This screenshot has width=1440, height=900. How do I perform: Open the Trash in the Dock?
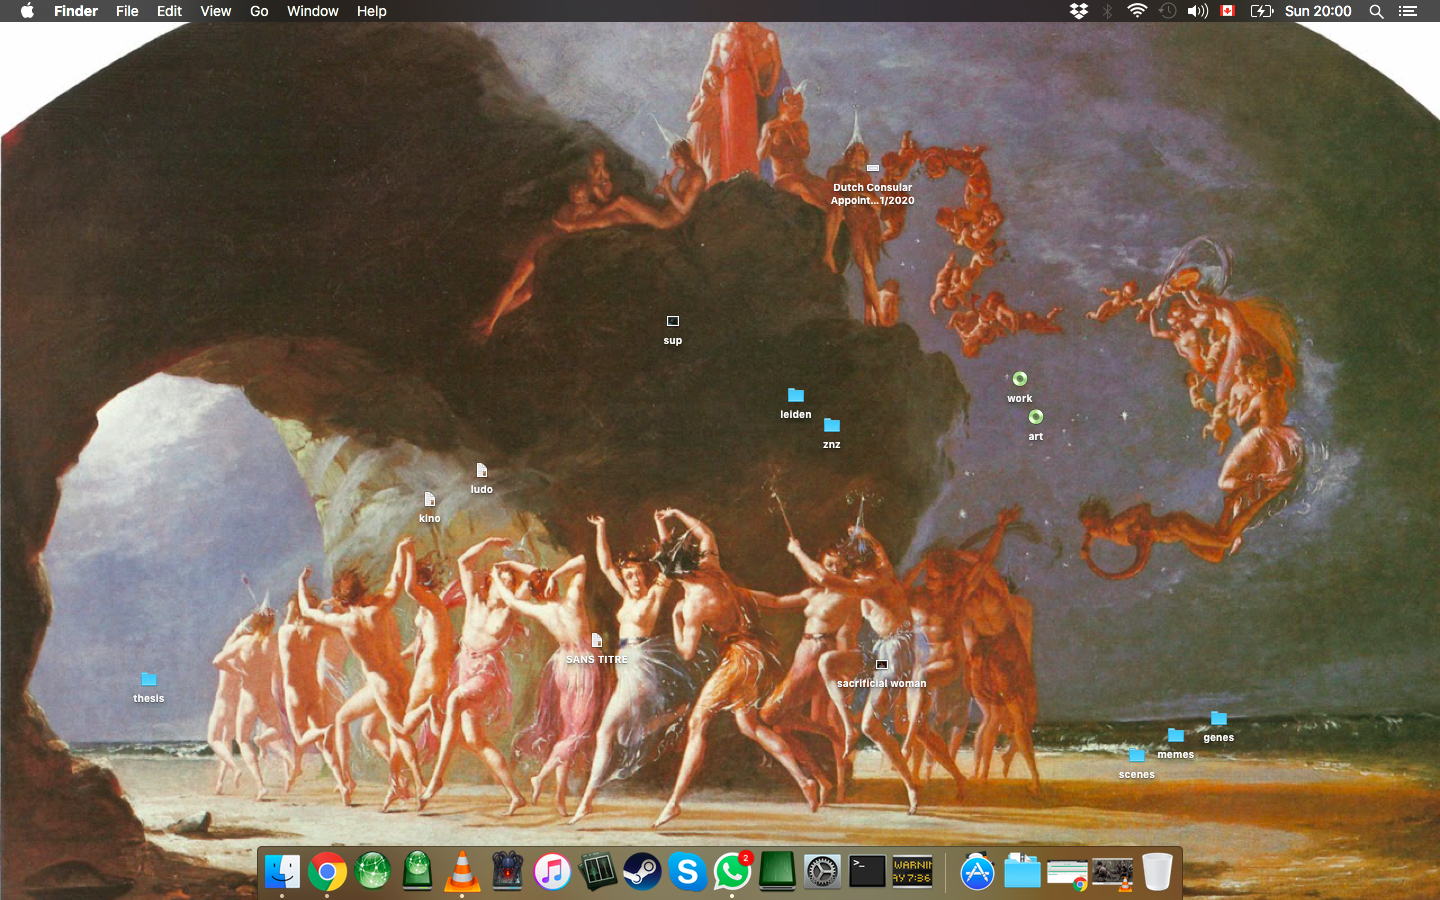[1157, 872]
